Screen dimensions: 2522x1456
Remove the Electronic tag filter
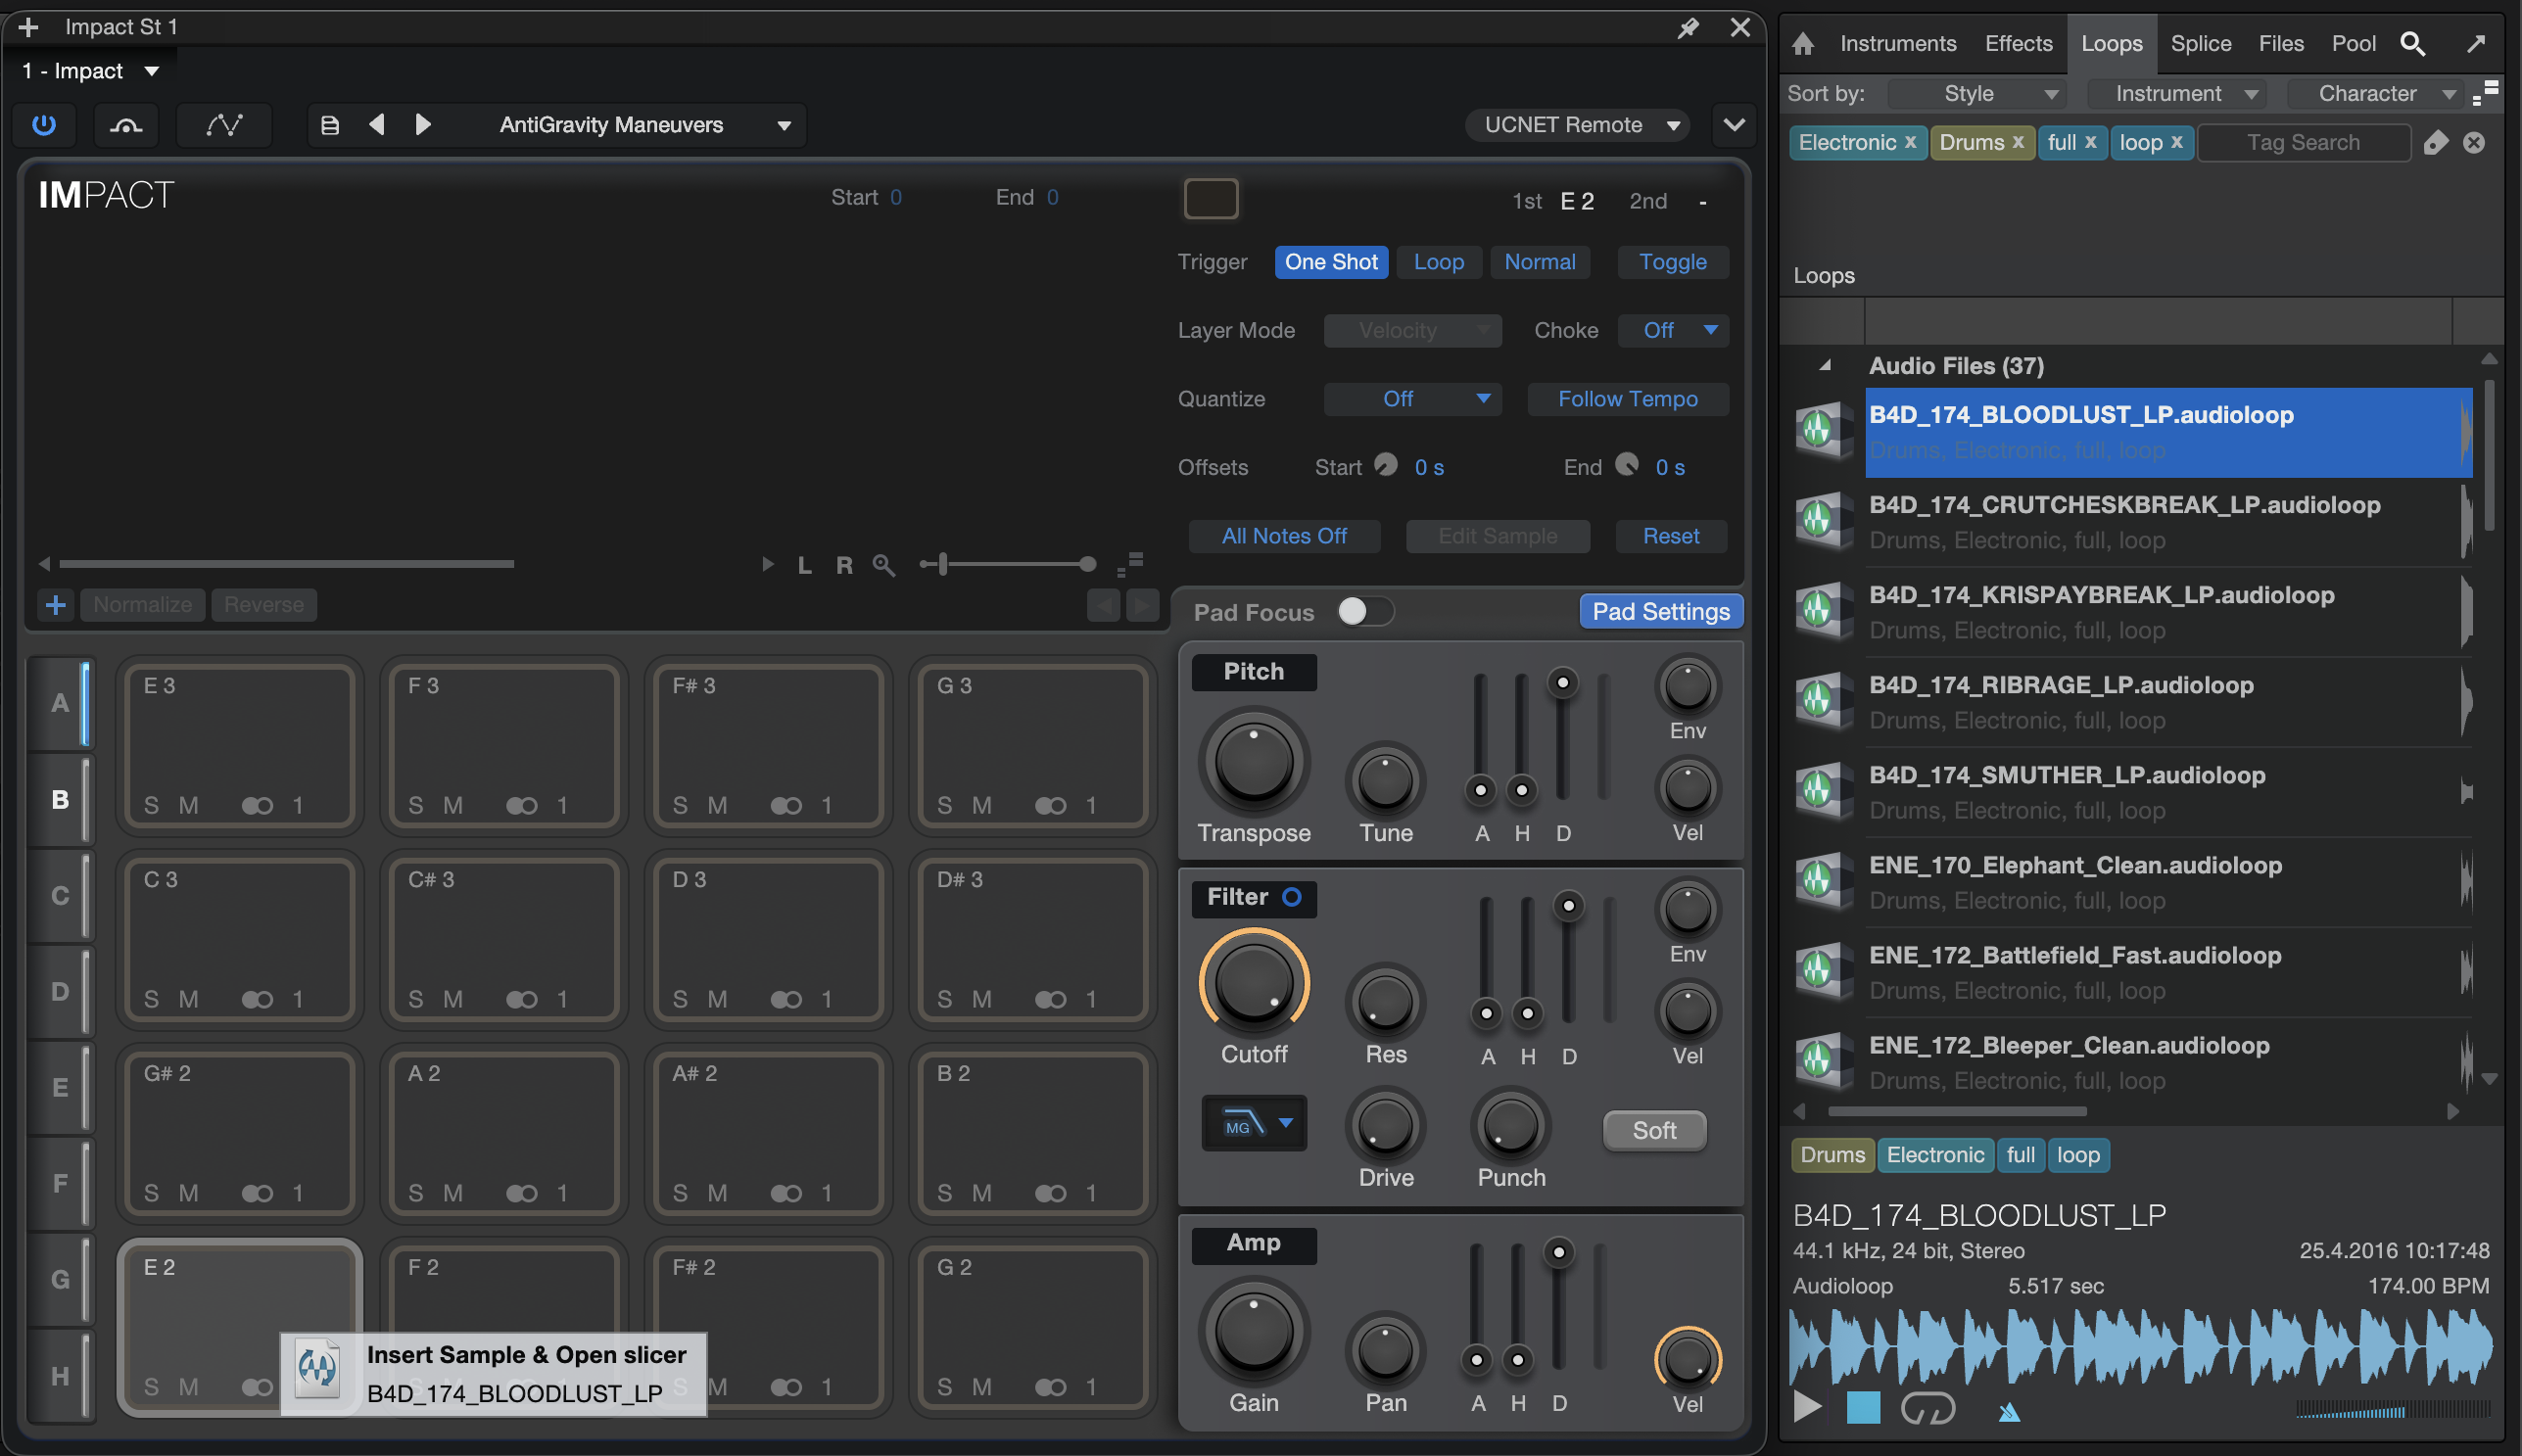tap(1910, 141)
